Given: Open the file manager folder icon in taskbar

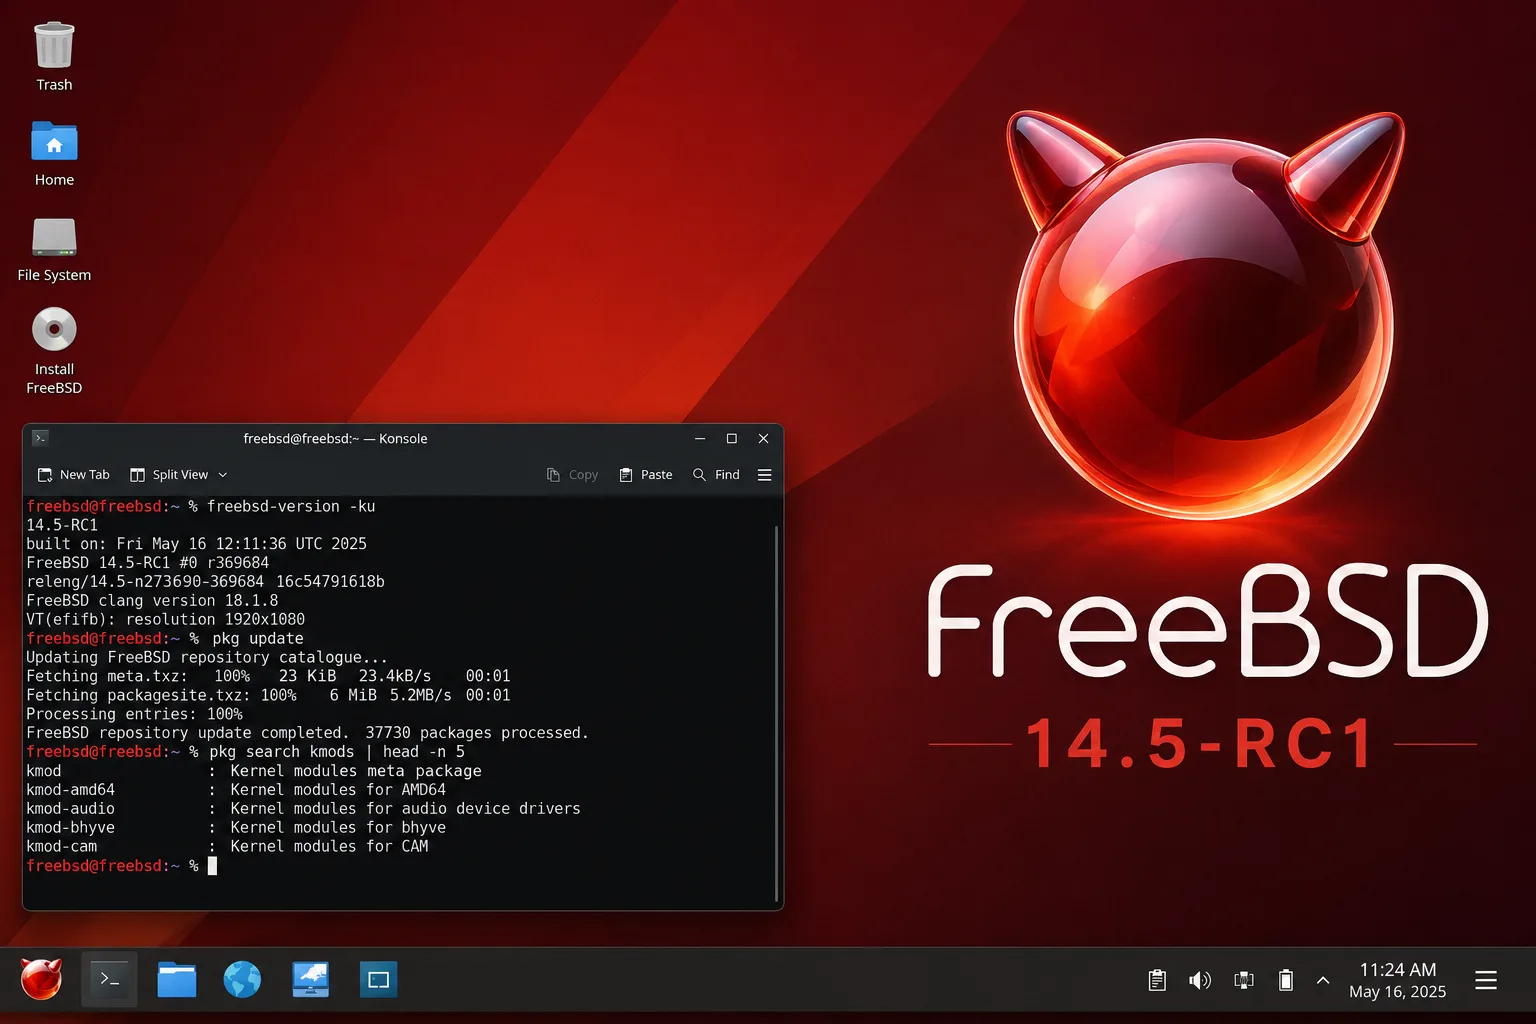Looking at the screenshot, I should tap(177, 980).
